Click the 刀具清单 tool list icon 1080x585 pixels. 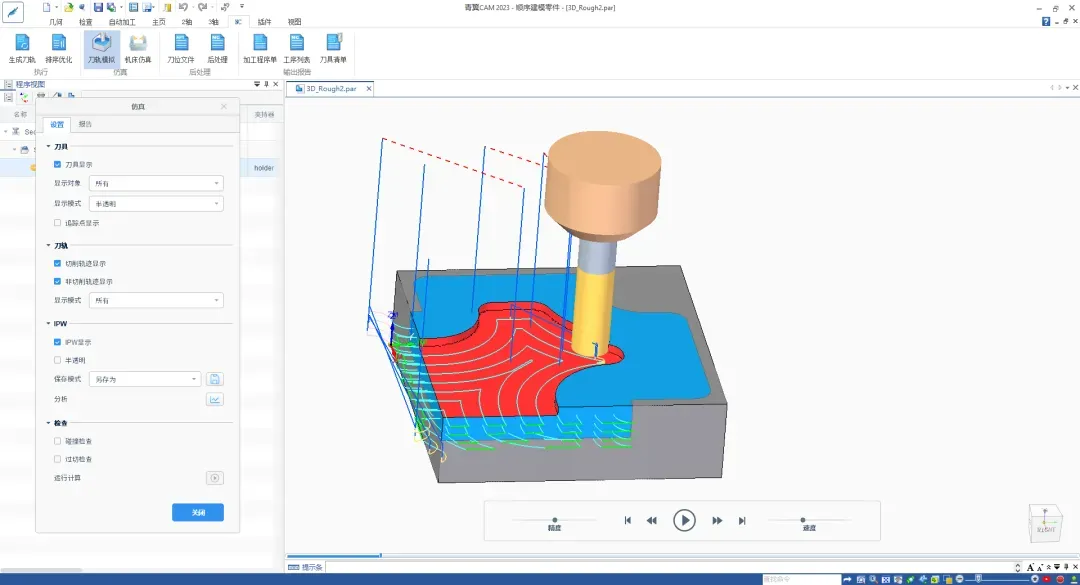[x=333, y=48]
